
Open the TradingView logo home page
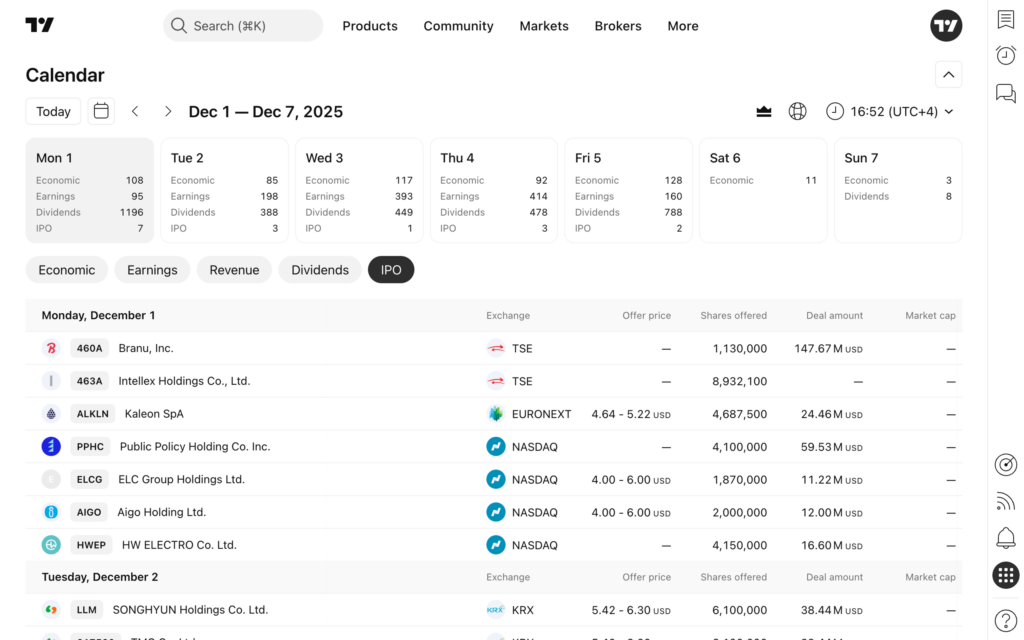(38, 25)
